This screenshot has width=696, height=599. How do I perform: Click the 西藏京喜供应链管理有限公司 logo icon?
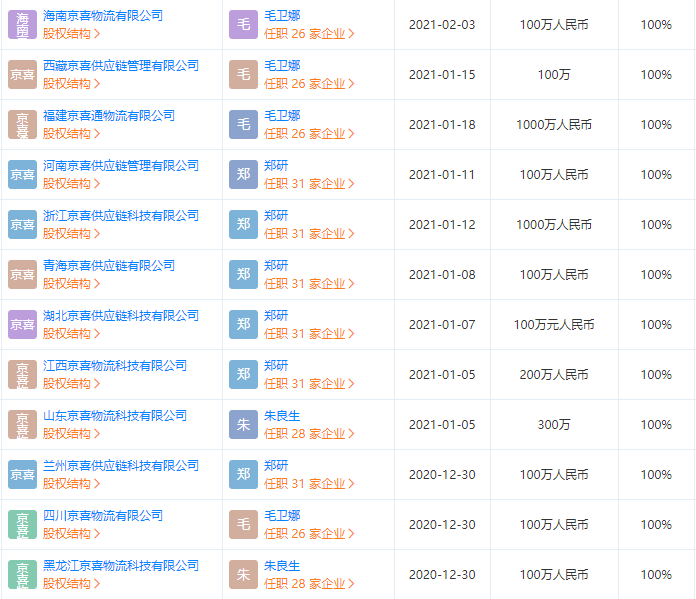tap(22, 75)
